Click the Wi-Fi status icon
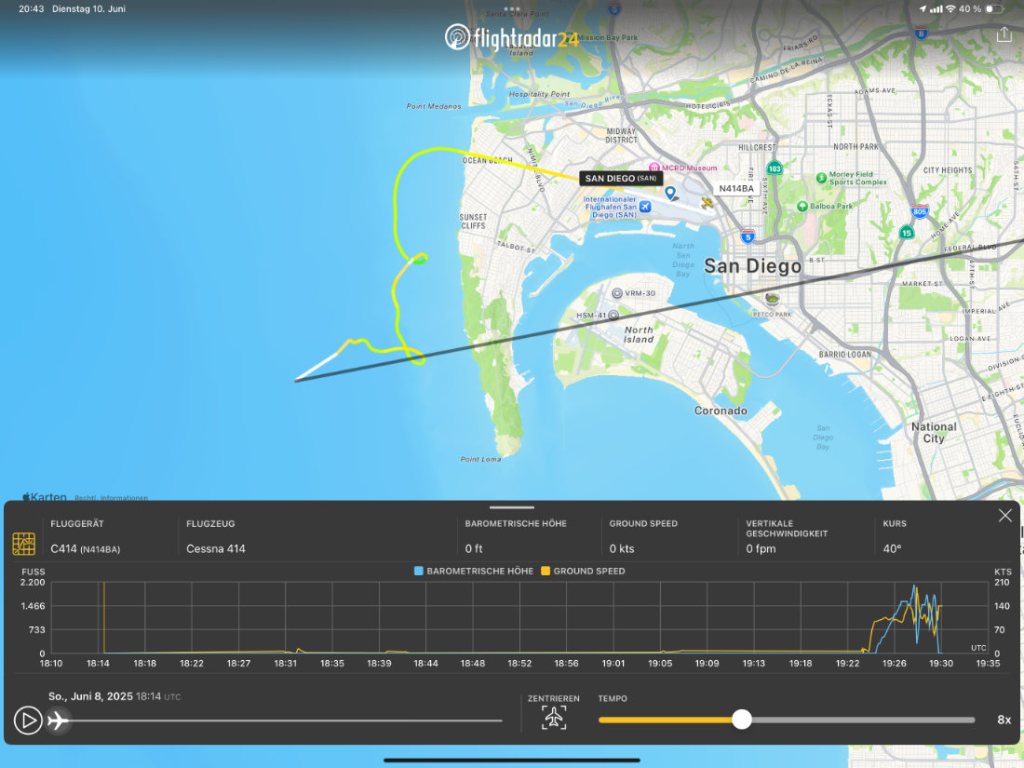Image resolution: width=1024 pixels, height=768 pixels. (950, 8)
